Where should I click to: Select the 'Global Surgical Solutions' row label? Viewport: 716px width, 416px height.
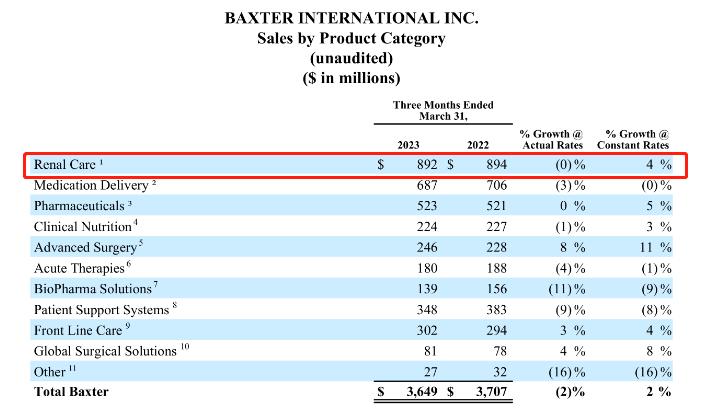click(x=105, y=351)
